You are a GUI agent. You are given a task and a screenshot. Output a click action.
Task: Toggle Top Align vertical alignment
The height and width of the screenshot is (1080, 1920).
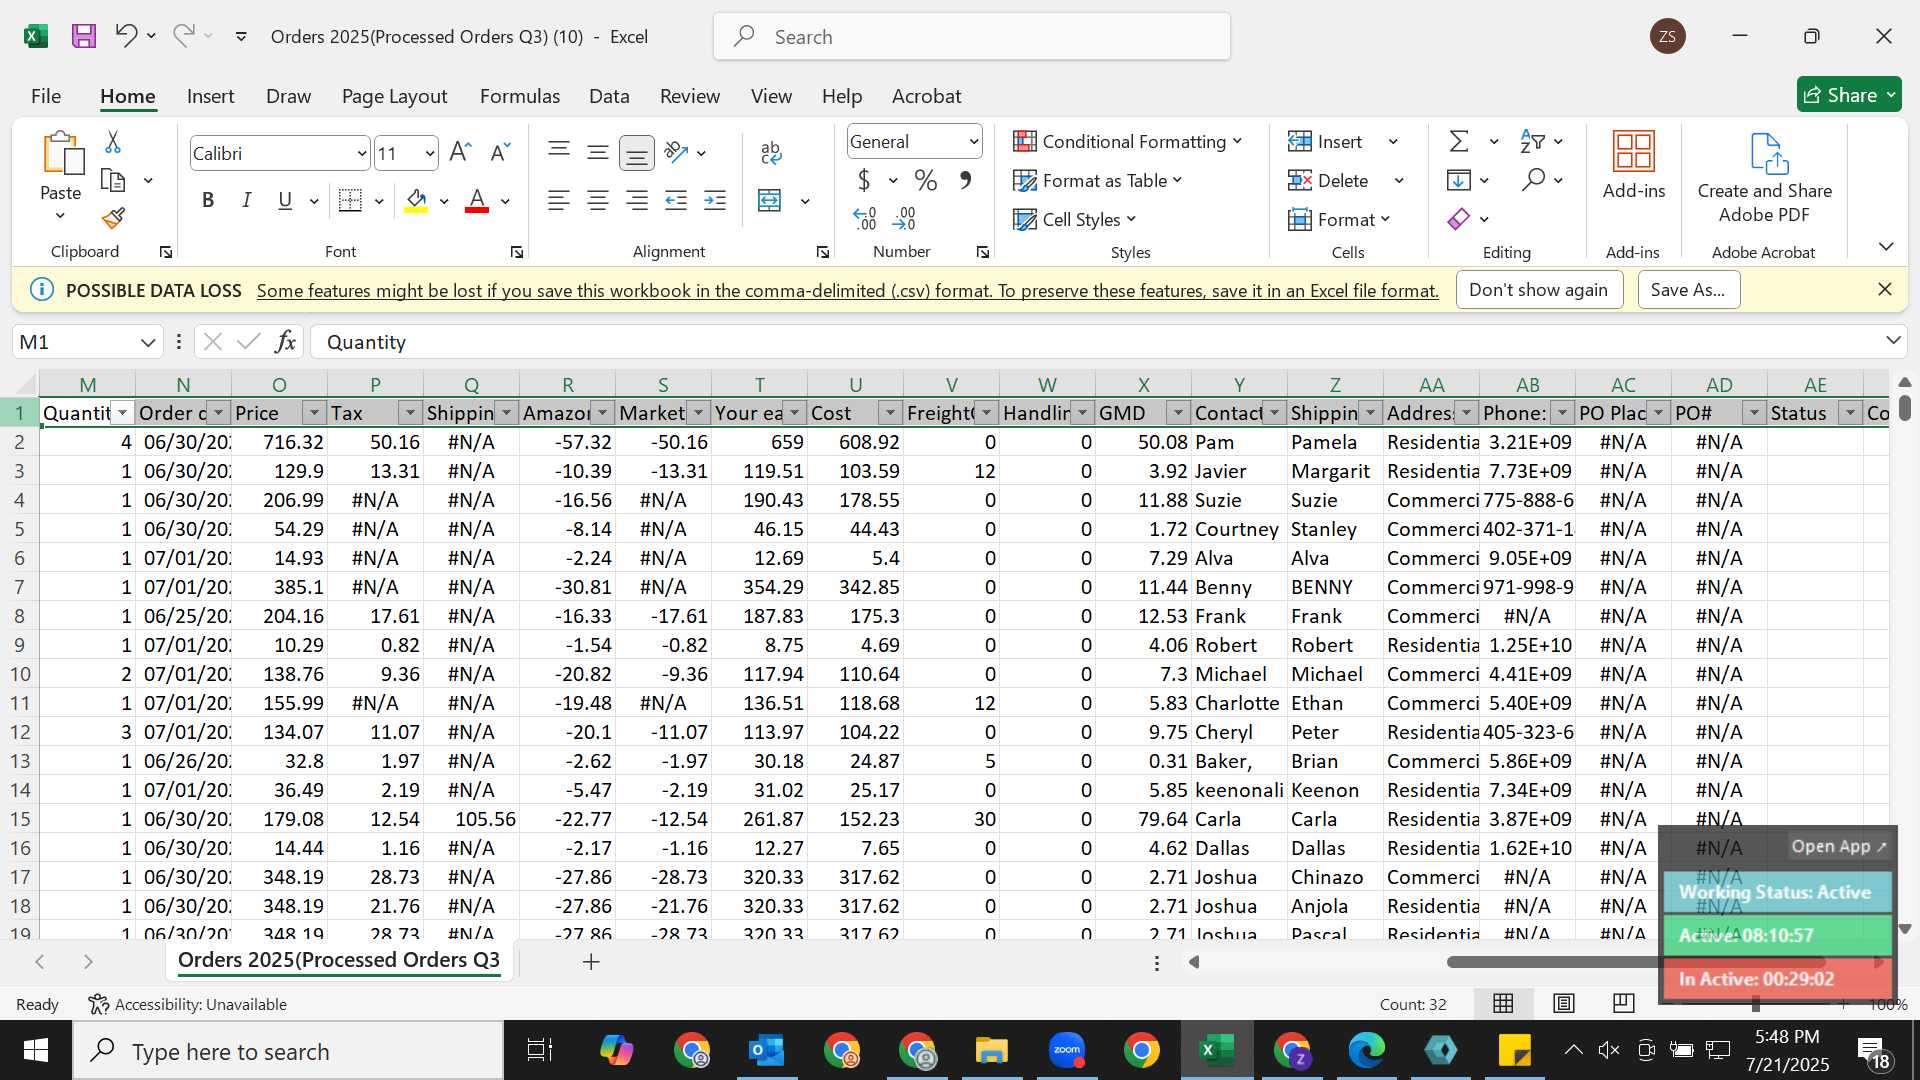coord(558,152)
